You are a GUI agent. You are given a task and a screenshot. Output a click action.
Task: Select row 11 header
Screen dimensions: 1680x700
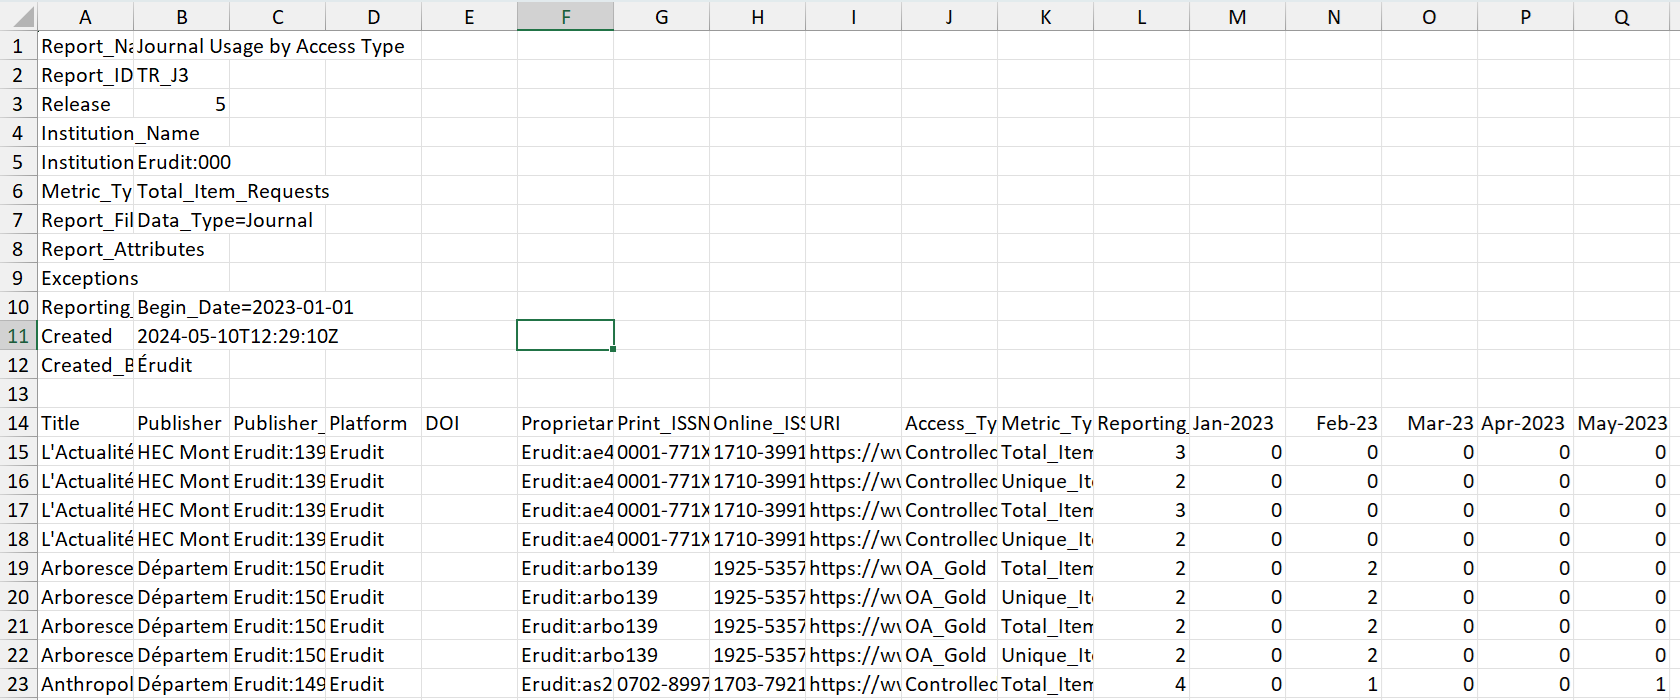19,336
